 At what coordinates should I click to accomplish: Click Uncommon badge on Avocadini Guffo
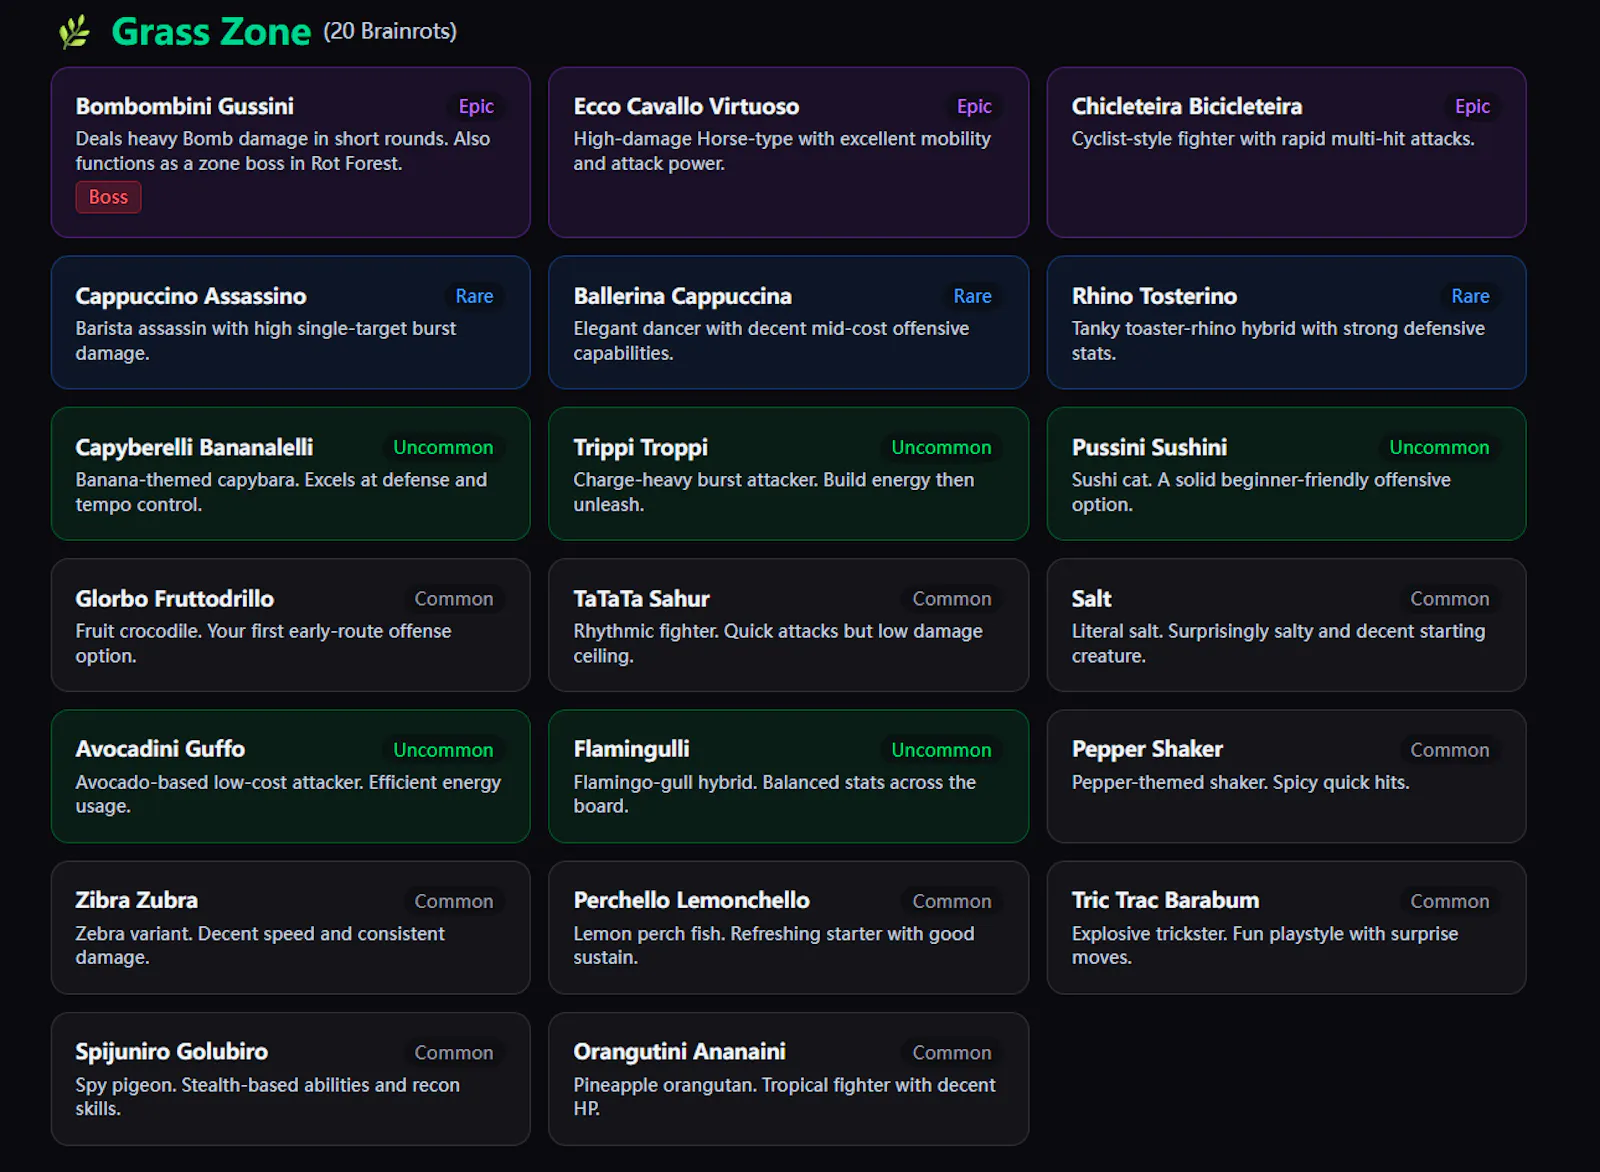coord(443,750)
